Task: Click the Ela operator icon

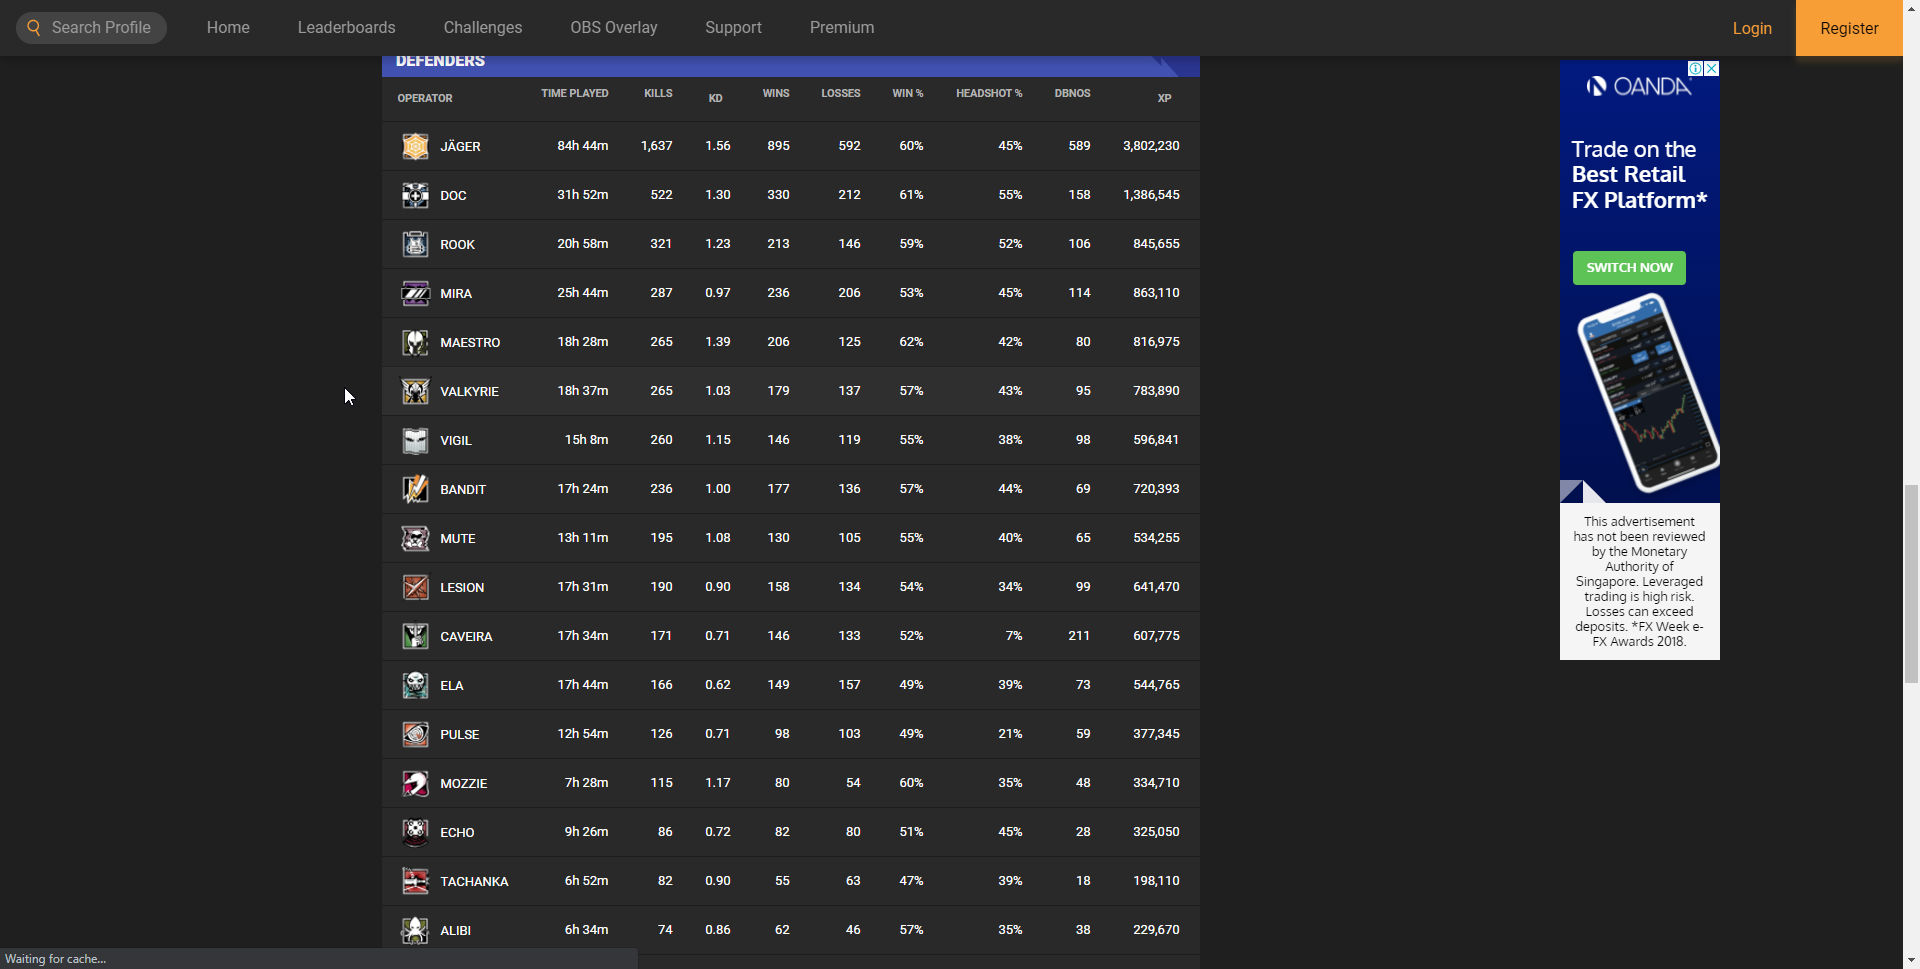Action: click(415, 685)
